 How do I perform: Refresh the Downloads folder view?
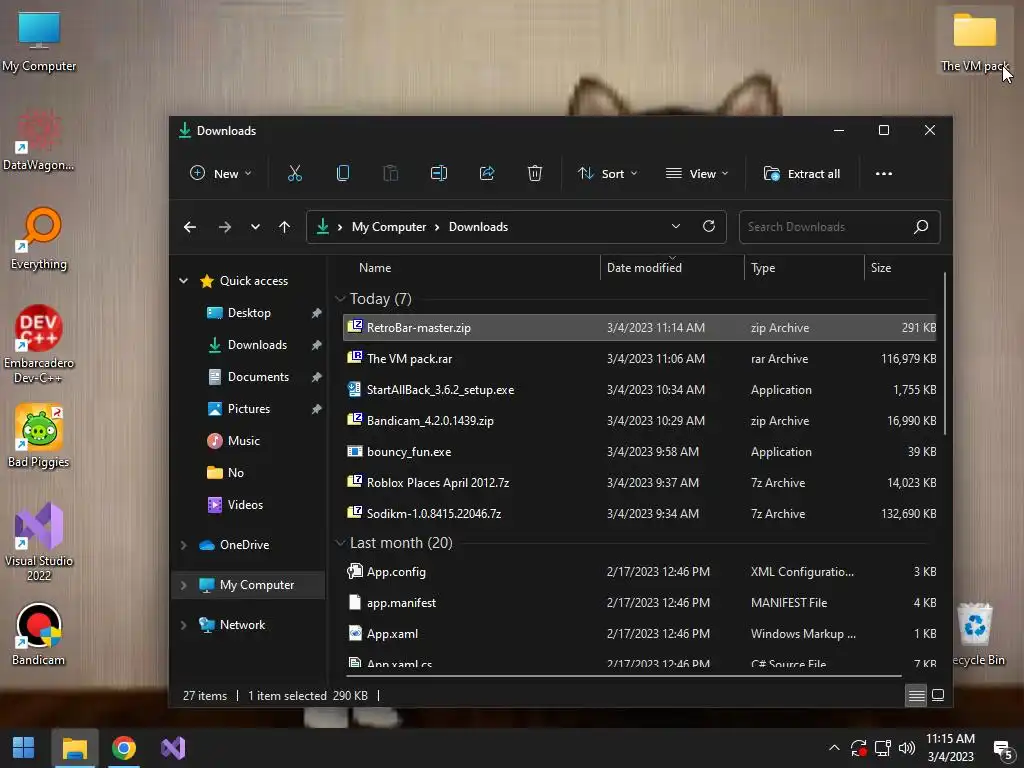[x=709, y=227]
